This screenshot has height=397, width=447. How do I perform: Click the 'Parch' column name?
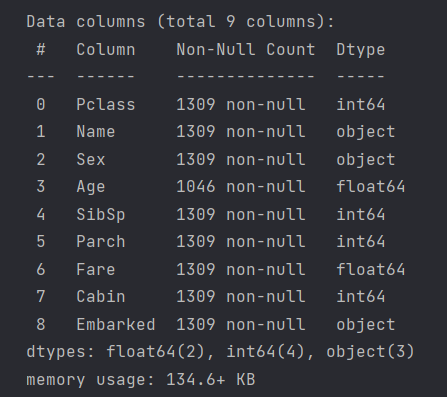101,242
